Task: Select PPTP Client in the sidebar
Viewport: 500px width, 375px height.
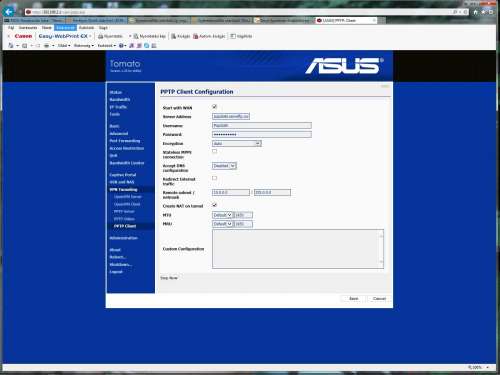Action: point(125,226)
